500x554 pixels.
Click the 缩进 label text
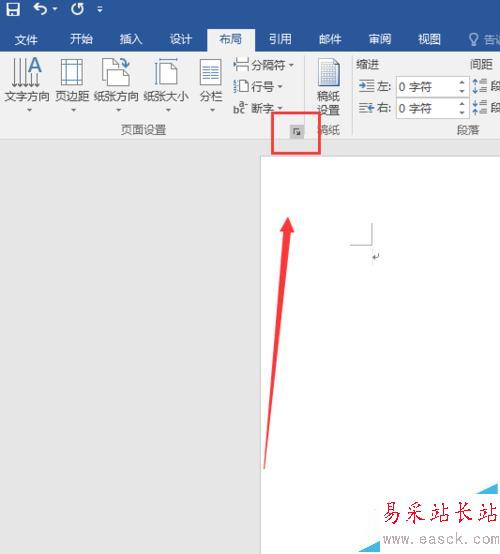(367, 65)
